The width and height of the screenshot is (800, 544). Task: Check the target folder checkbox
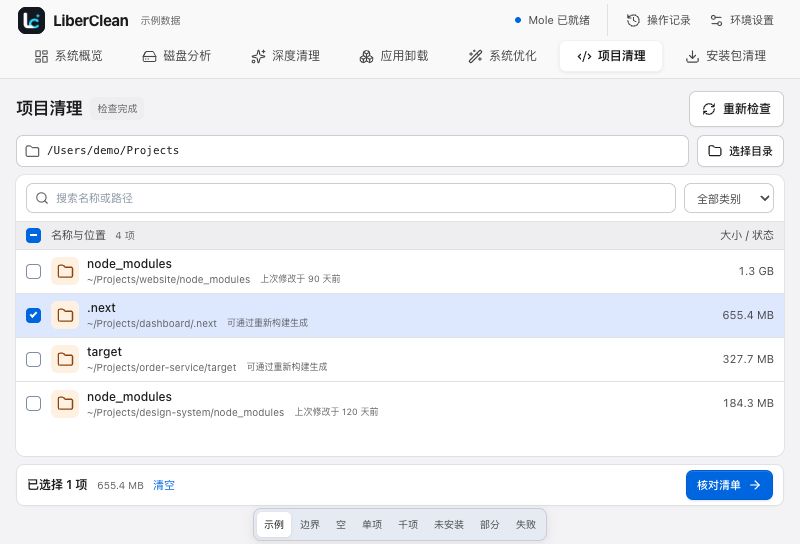[x=34, y=359]
